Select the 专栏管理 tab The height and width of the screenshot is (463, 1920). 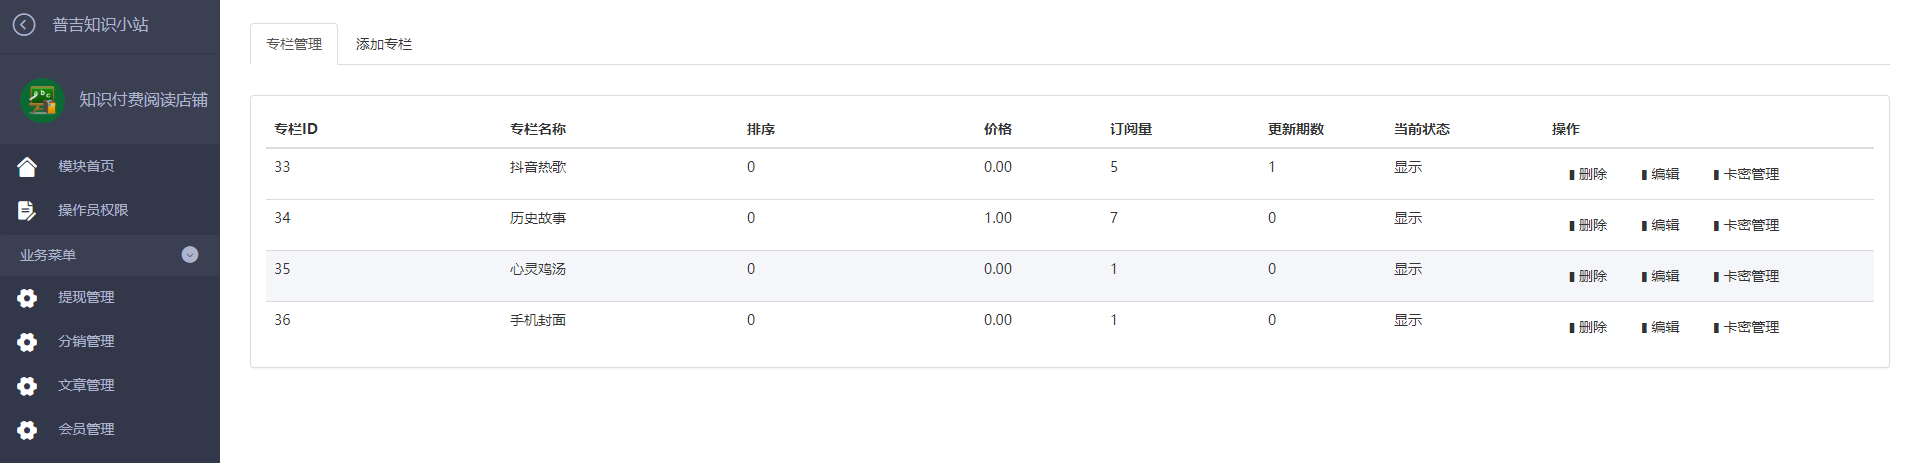[294, 44]
